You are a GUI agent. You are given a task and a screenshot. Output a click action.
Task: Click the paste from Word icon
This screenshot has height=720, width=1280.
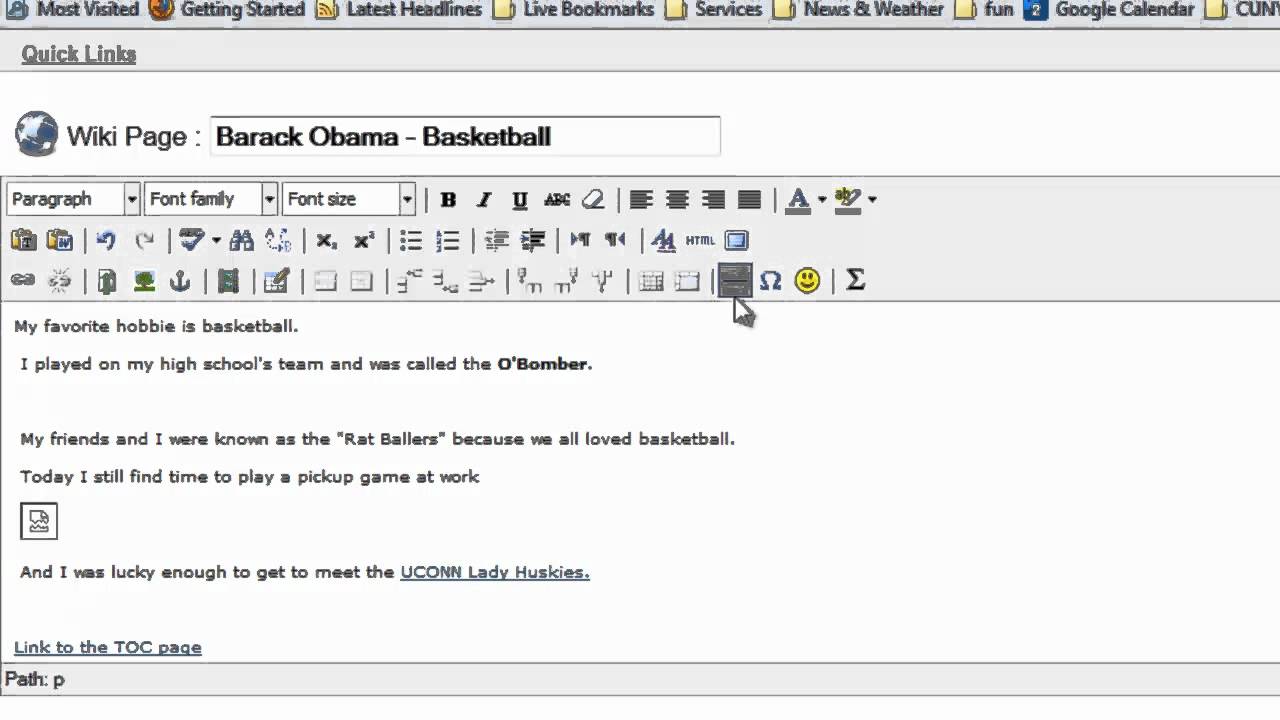pyautogui.click(x=60, y=240)
